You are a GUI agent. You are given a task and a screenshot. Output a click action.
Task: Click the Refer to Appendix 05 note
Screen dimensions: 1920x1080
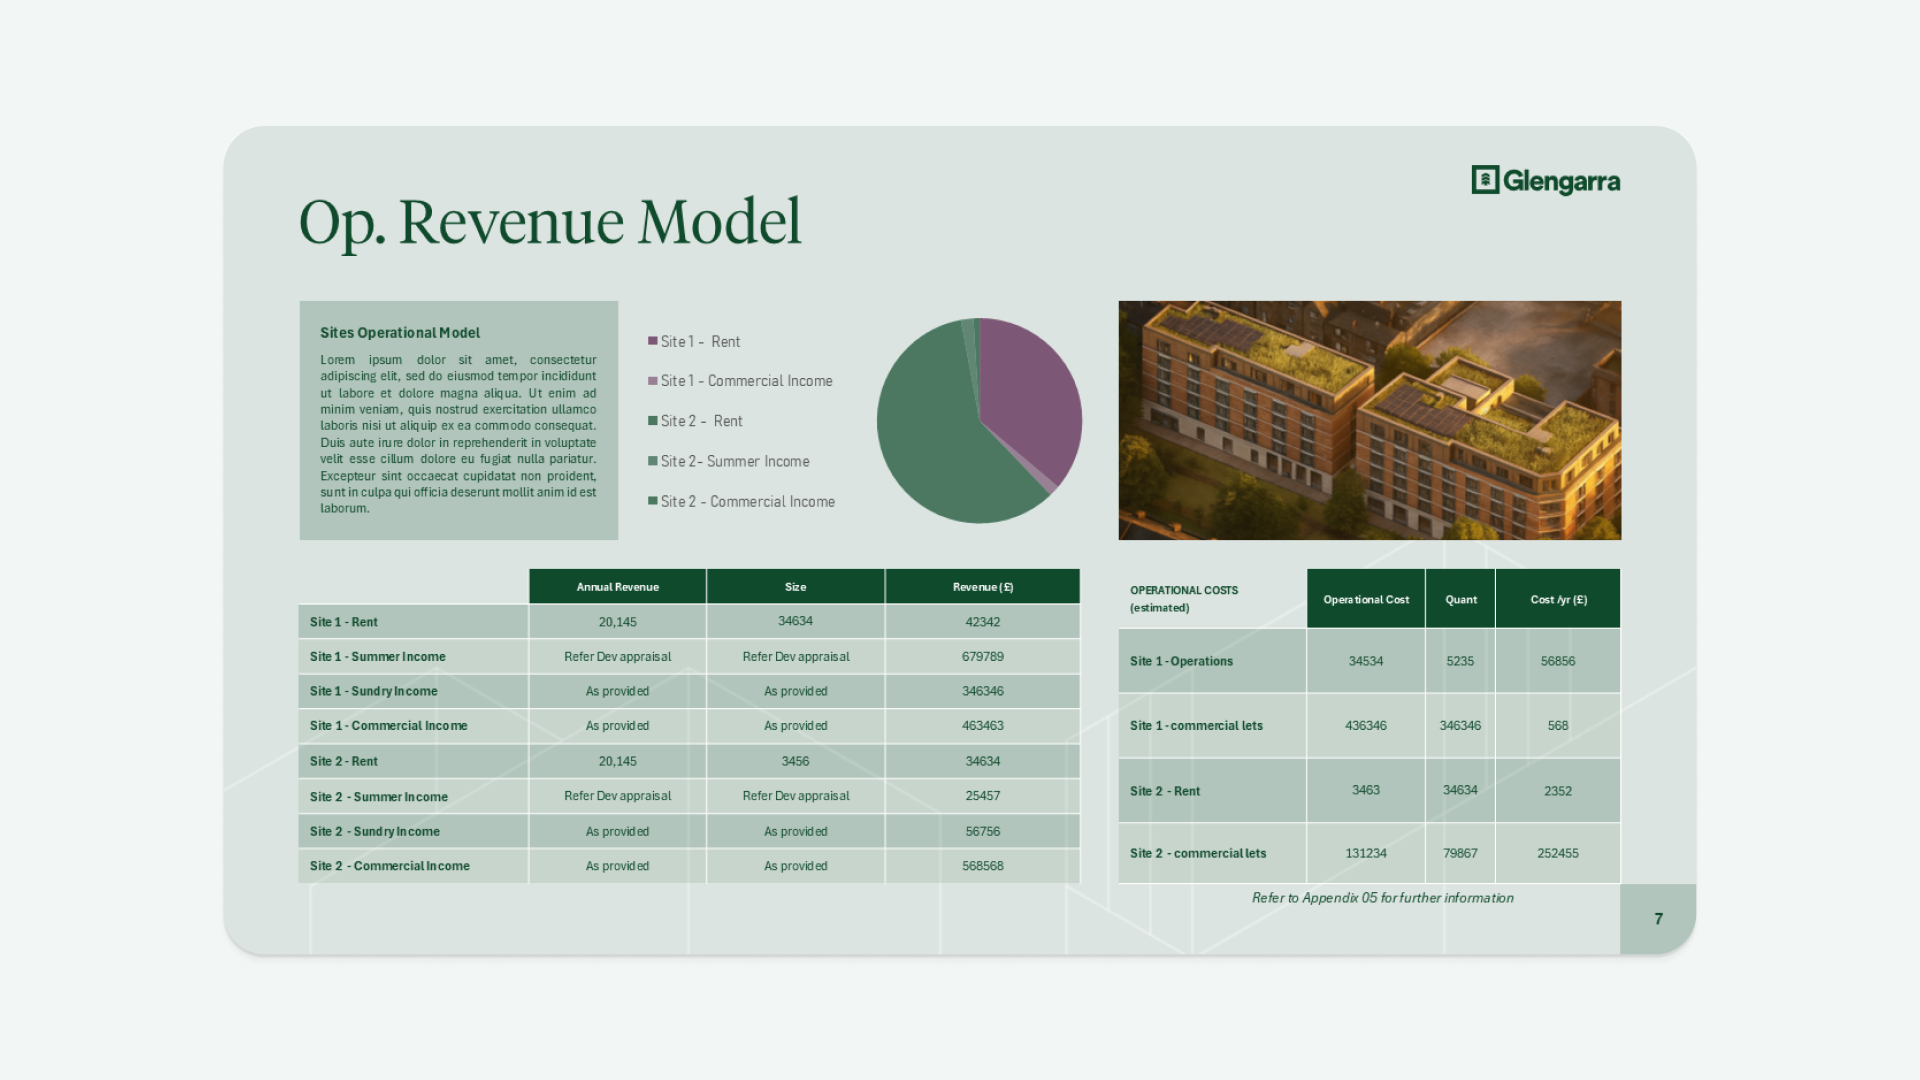(1382, 898)
